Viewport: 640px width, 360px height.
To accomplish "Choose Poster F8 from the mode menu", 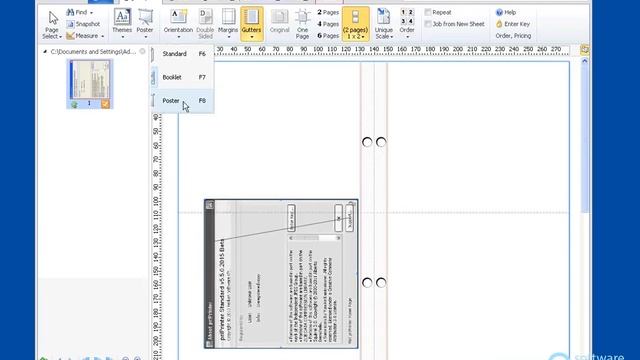I will 183,100.
